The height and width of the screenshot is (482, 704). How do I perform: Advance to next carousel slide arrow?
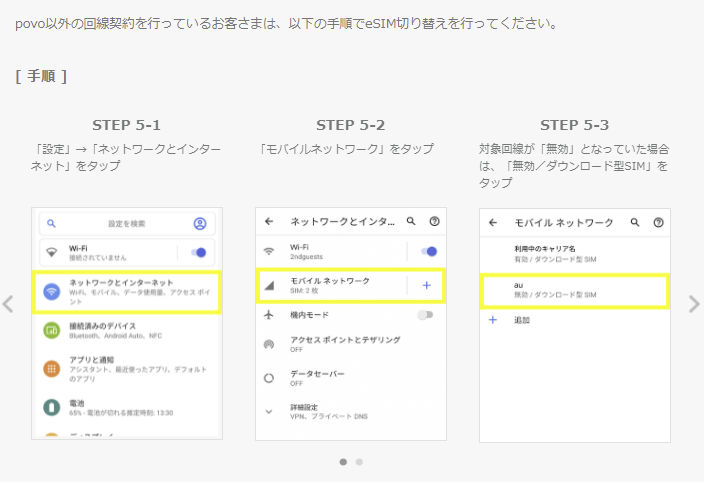tap(694, 304)
